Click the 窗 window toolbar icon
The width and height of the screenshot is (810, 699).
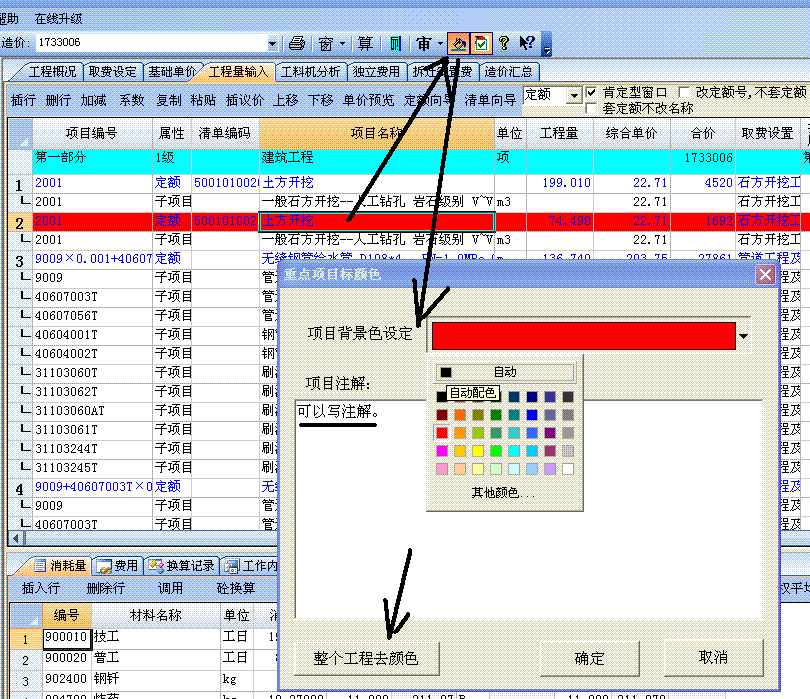(x=326, y=44)
